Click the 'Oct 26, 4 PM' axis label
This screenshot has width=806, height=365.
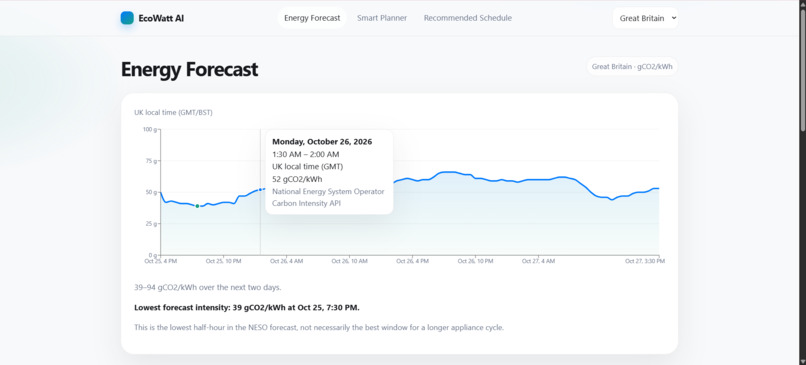click(x=412, y=261)
